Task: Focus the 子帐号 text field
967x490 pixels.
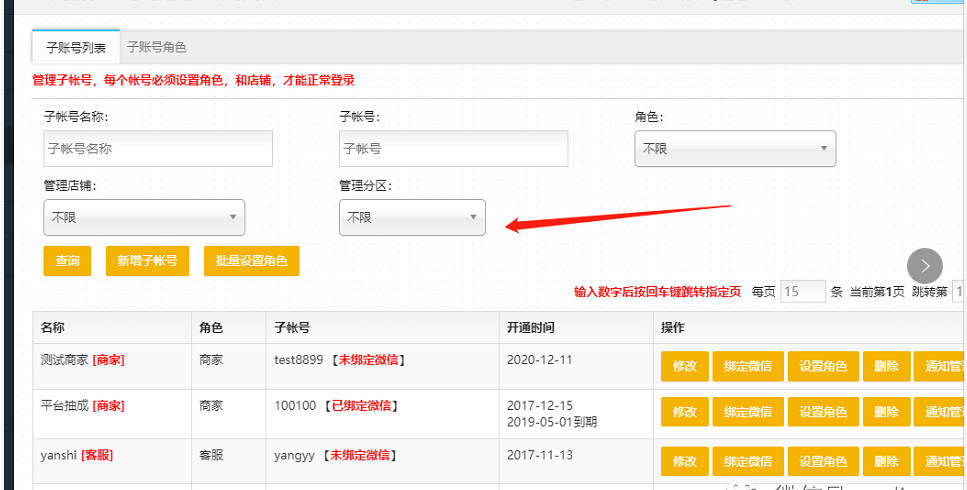Action: [453, 148]
